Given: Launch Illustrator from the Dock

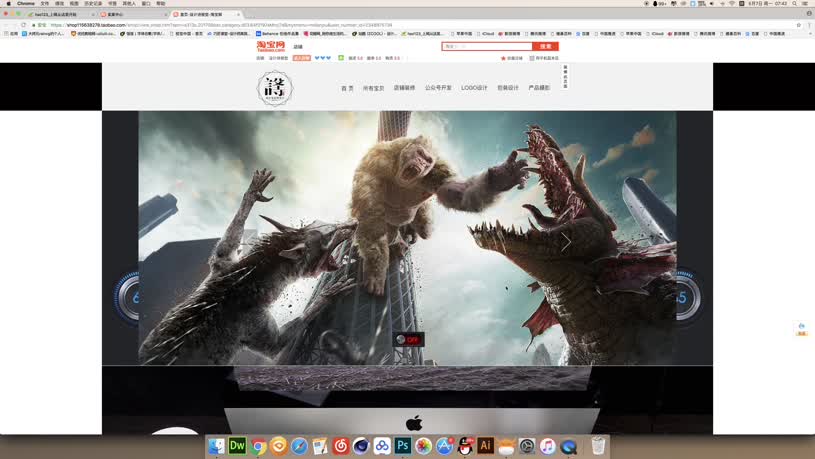Looking at the screenshot, I should [x=485, y=446].
